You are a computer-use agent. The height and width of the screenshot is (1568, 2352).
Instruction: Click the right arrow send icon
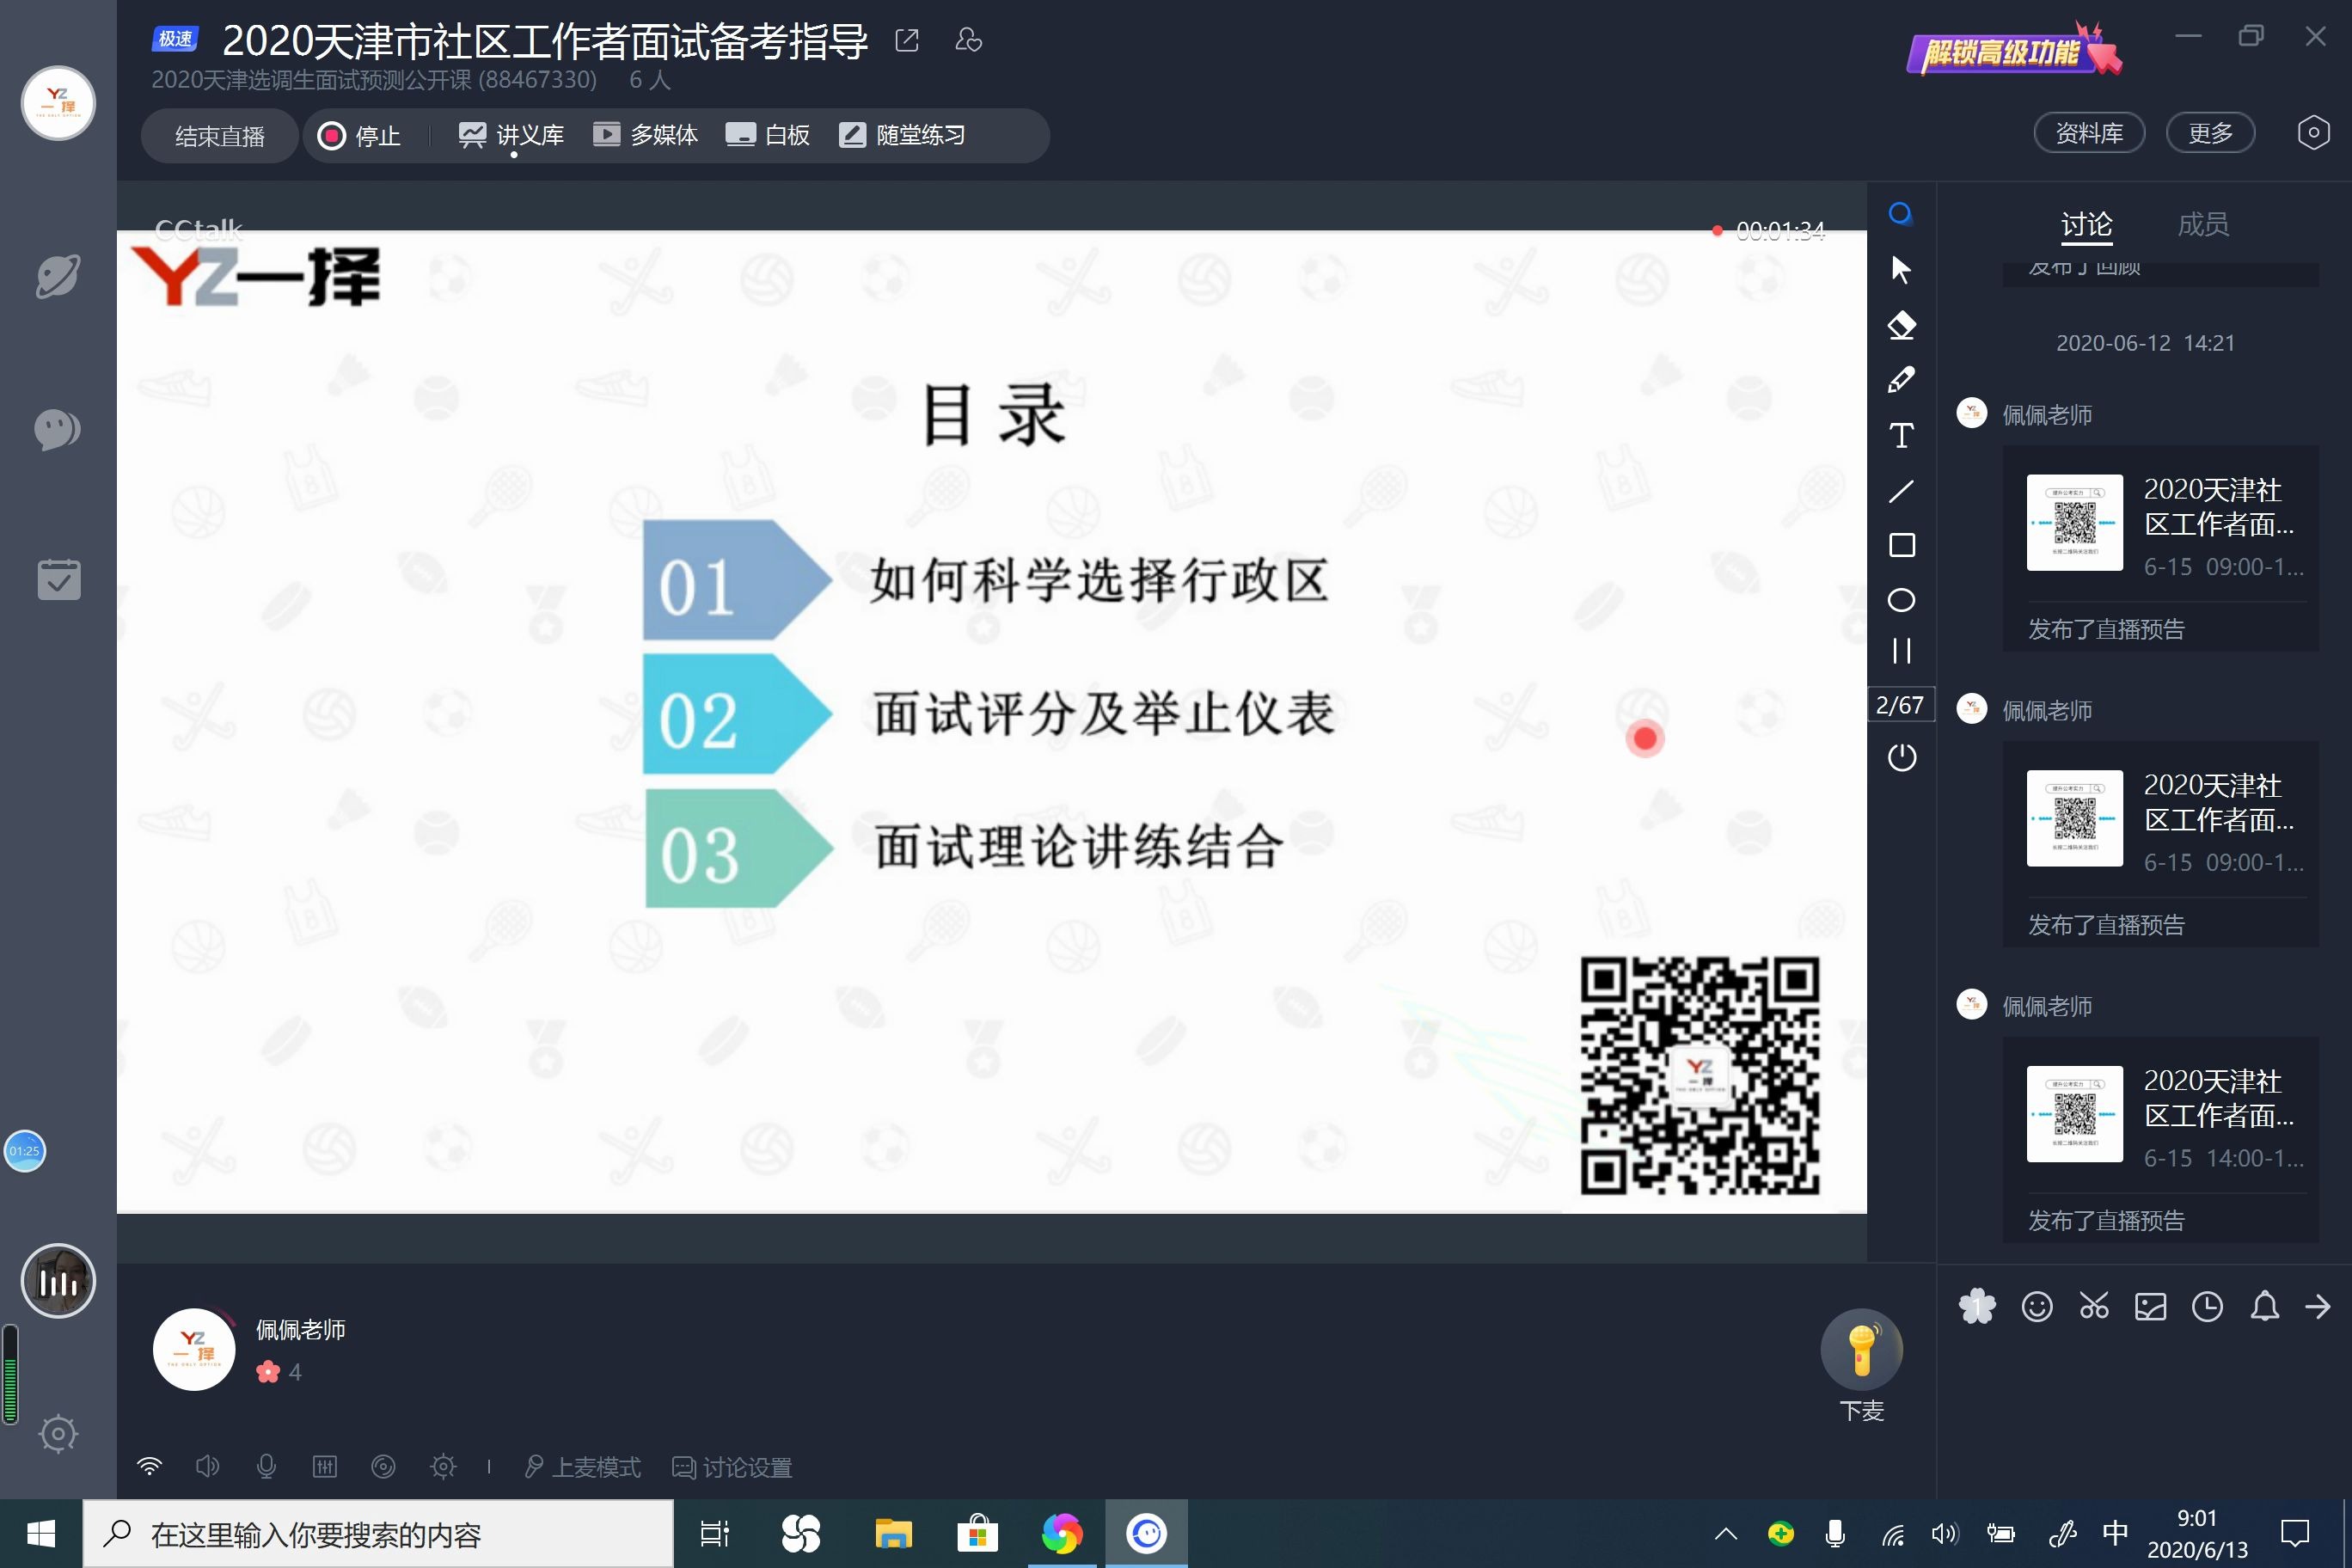click(2318, 1307)
